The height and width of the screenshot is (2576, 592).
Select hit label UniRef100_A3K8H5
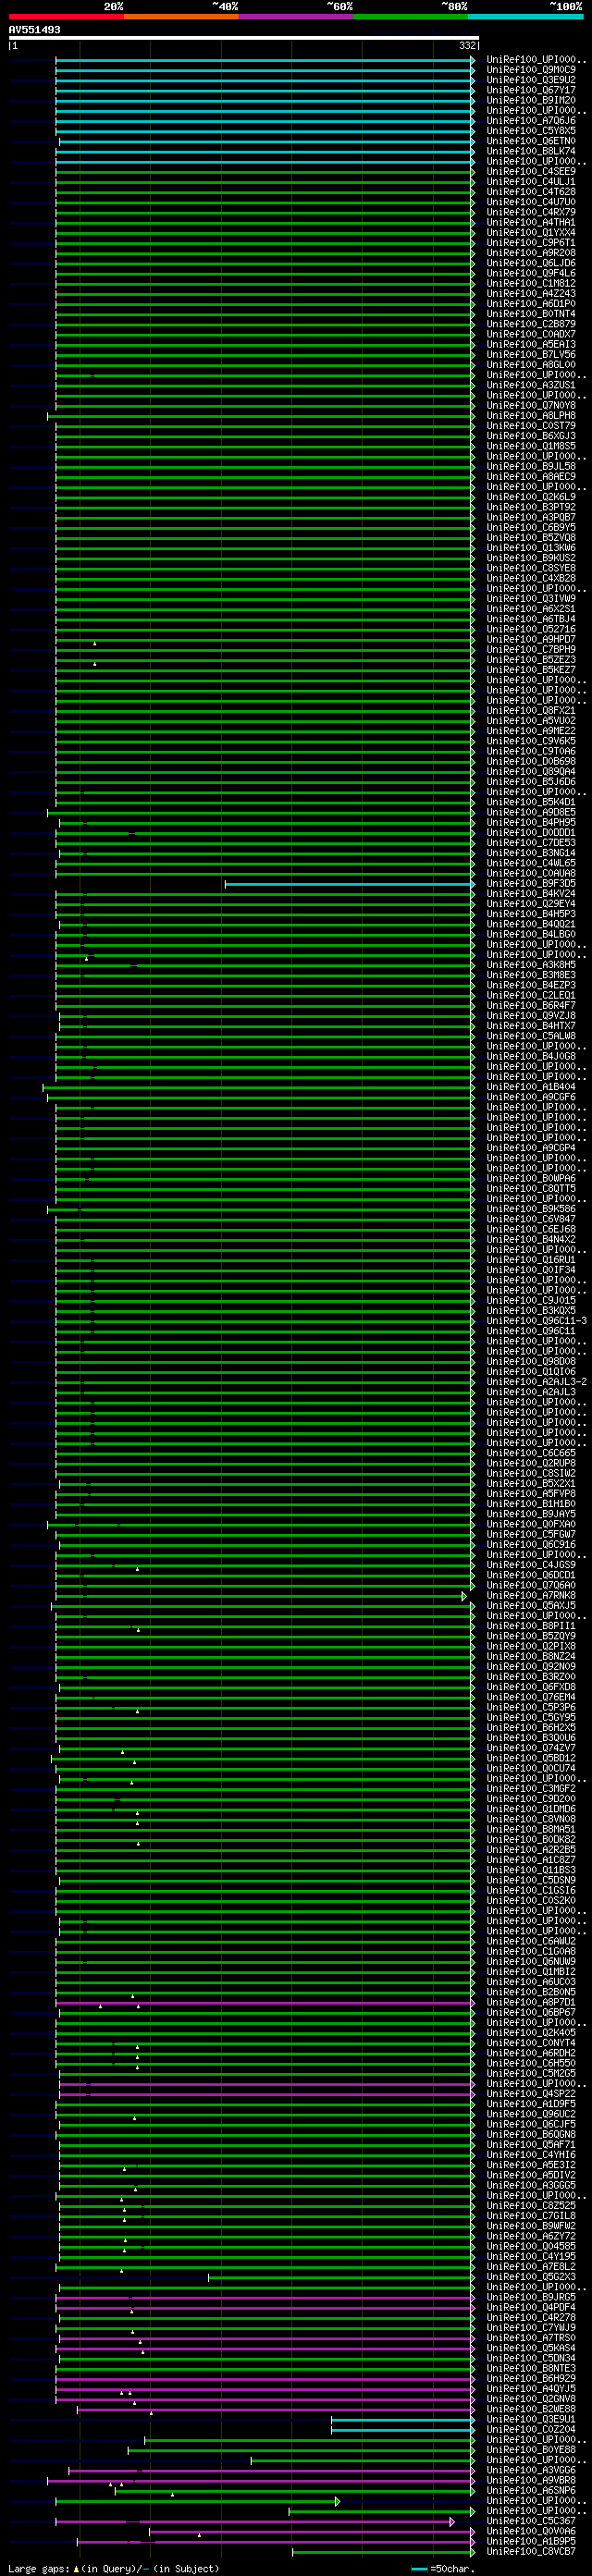point(531,965)
